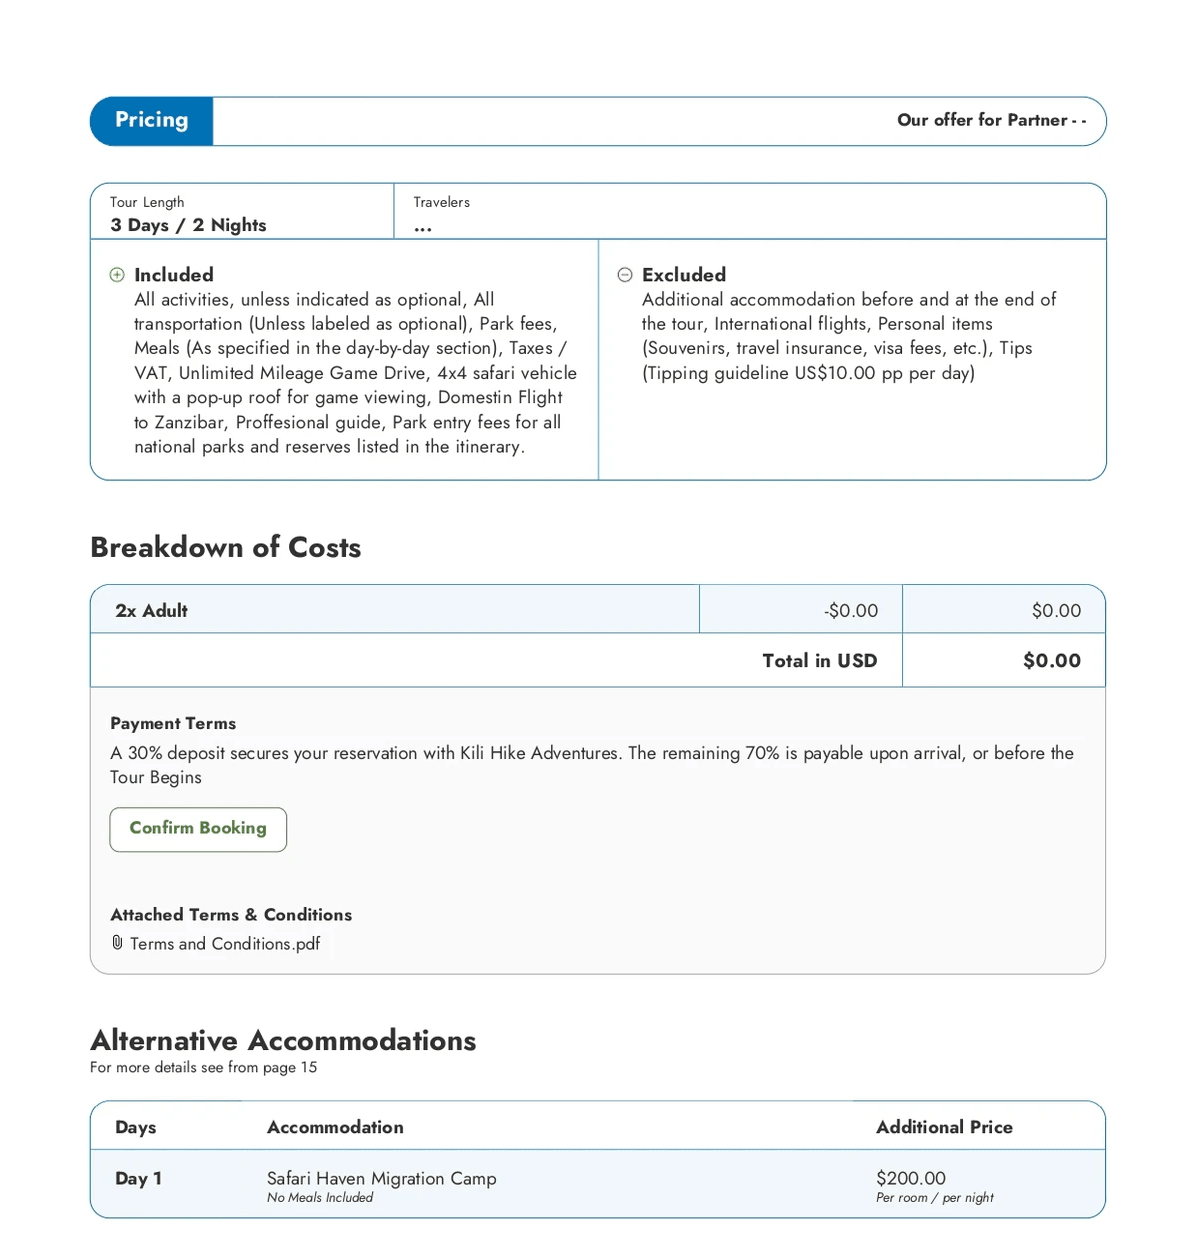The image size is (1197, 1244).
Task: Click the bold Total in USD amount
Action: click(1051, 661)
